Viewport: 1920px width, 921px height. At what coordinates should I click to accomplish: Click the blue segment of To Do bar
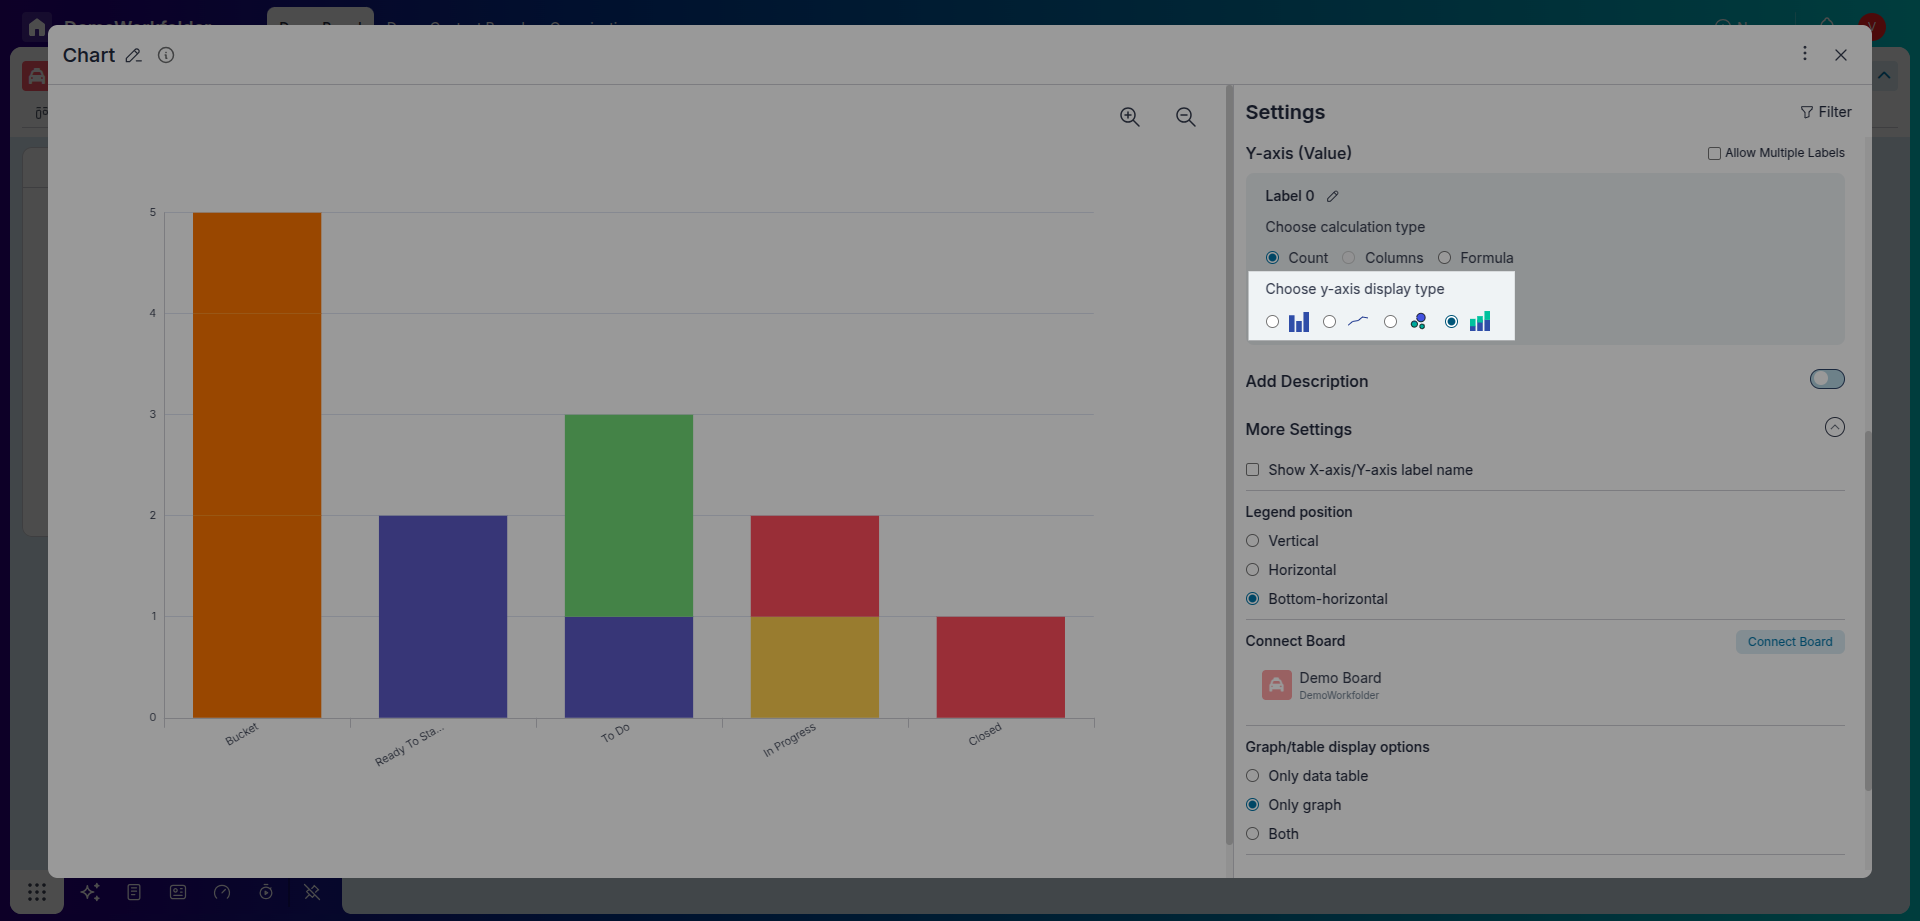[x=629, y=667]
